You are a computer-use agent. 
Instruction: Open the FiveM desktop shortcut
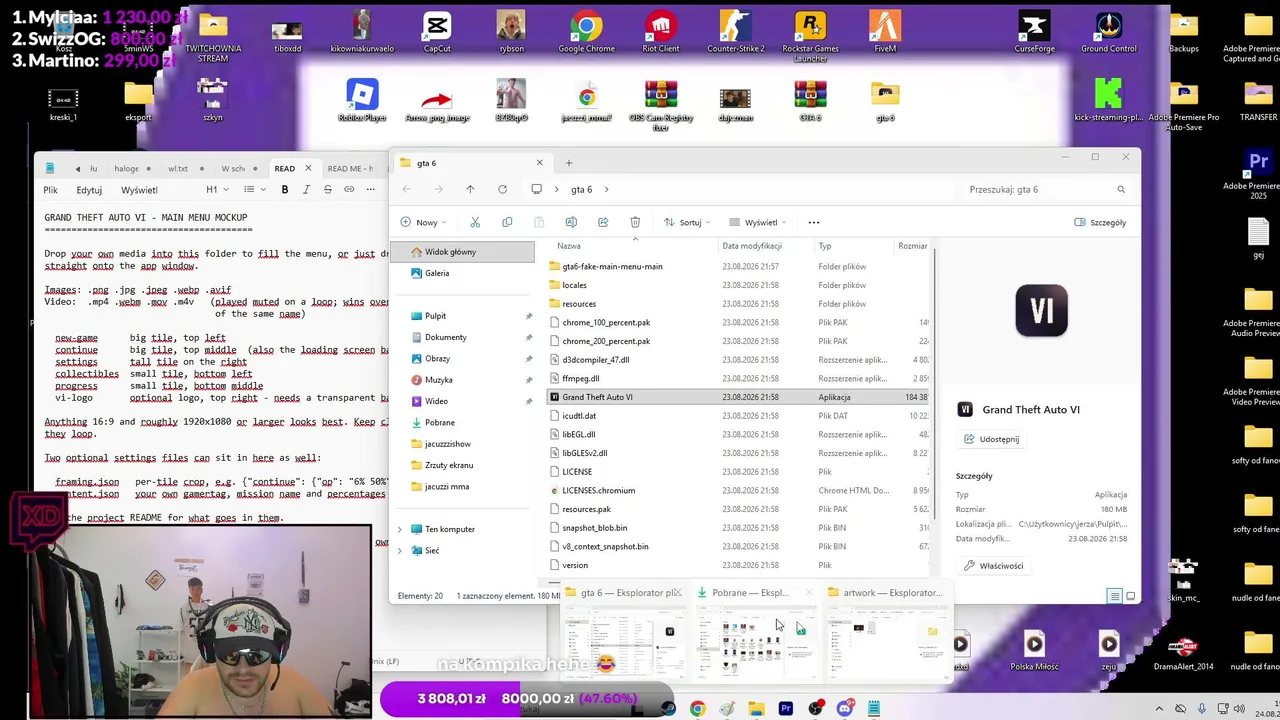[885, 31]
